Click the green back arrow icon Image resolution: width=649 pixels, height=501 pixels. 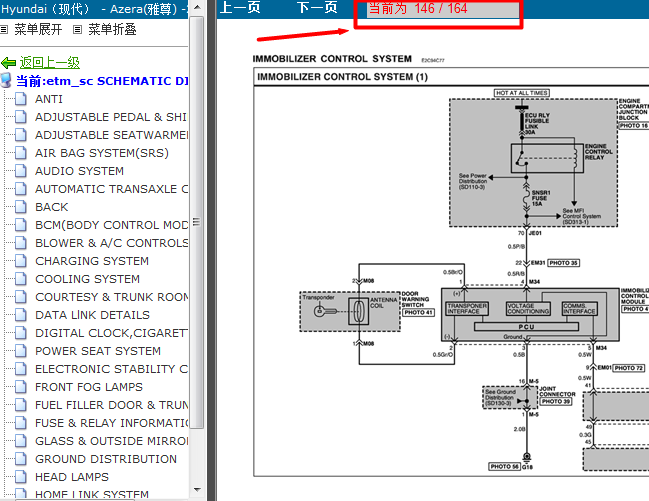[x=8, y=63]
